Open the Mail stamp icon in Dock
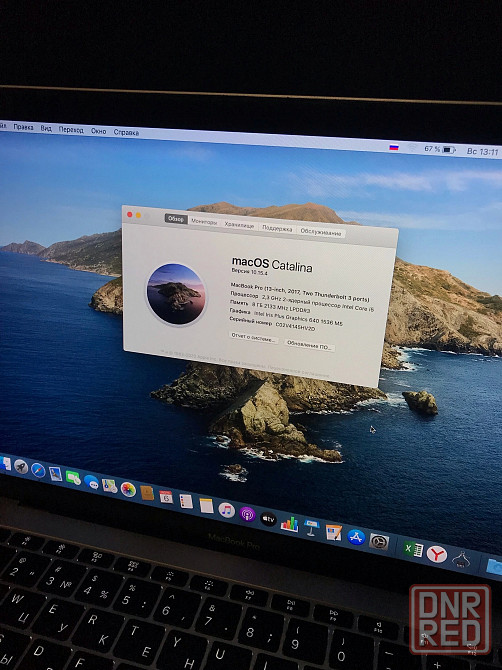 point(56,474)
